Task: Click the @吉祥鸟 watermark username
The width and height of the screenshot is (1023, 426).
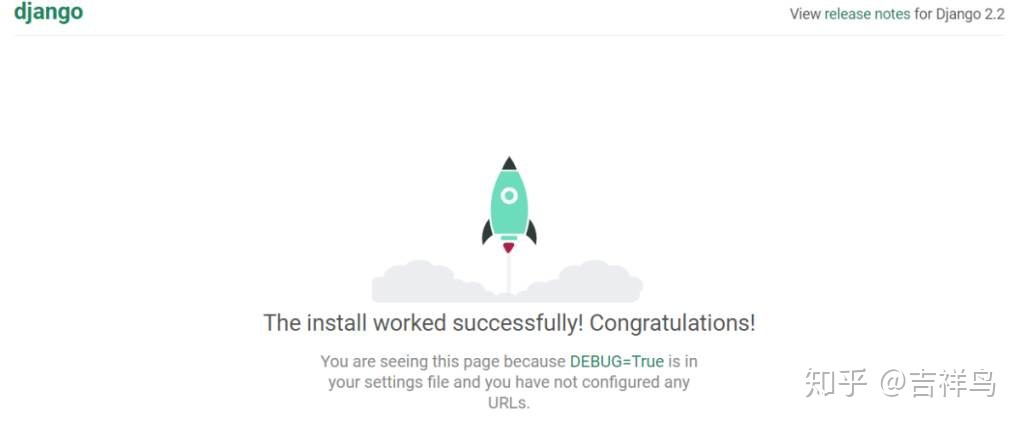Action: [938, 383]
